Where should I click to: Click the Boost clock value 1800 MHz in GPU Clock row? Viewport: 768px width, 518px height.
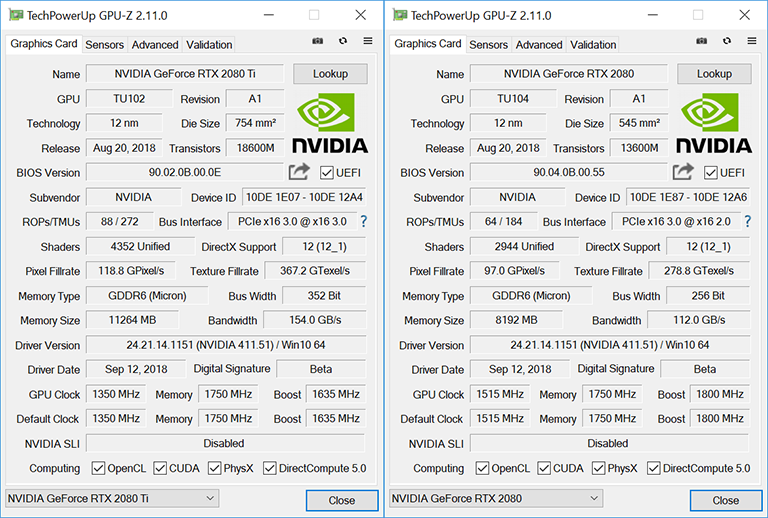[720, 394]
